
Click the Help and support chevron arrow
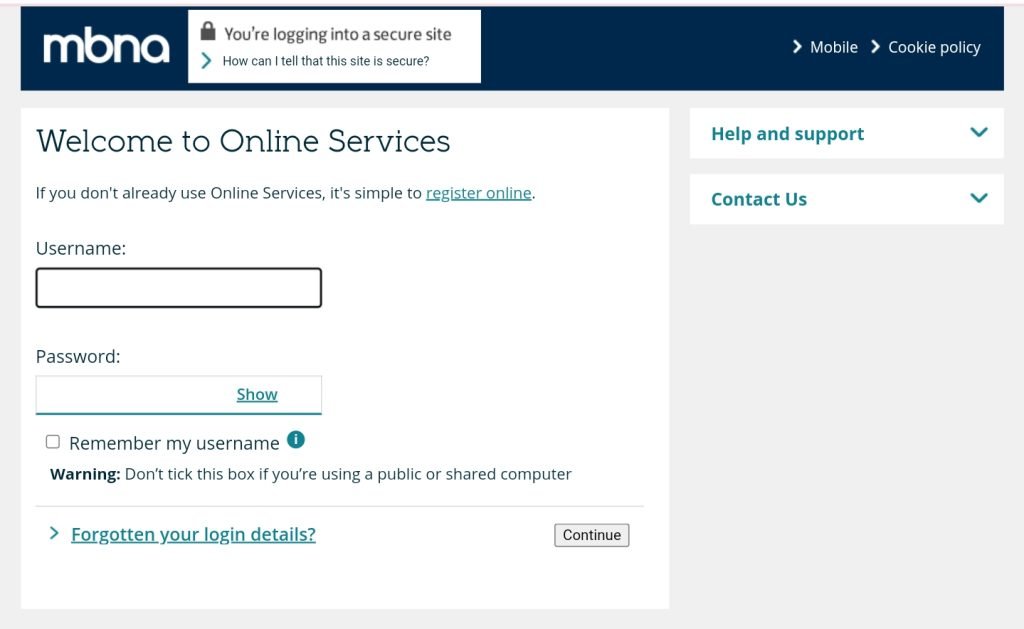coord(978,132)
